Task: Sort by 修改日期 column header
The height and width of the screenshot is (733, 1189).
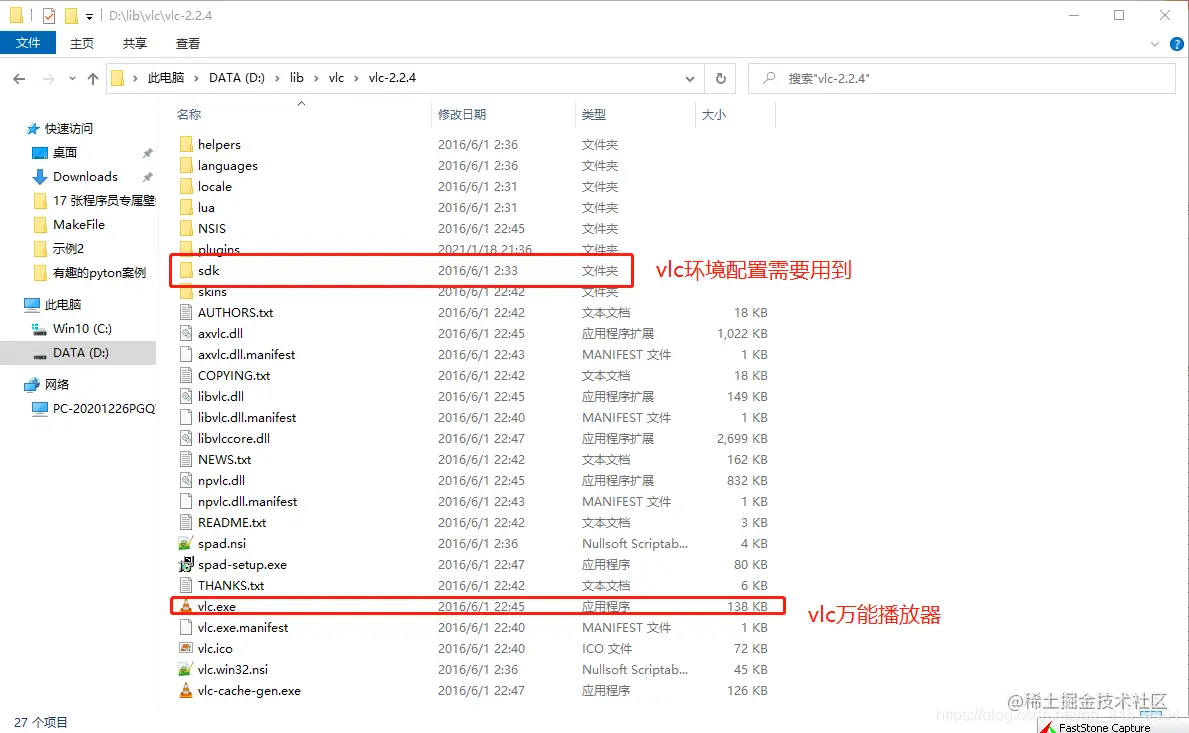Action: 462,114
